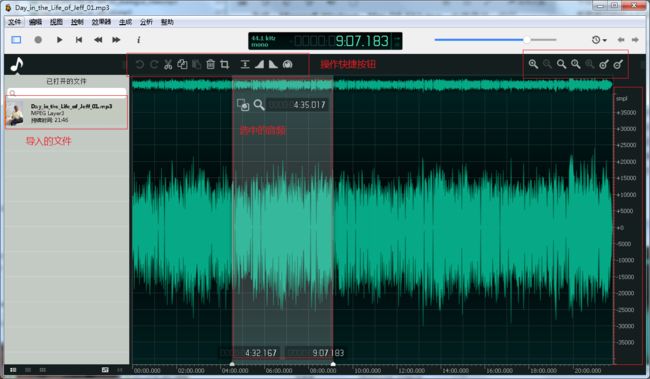Toggle the view mode button left of record
Viewport: 650px width, 379px height.
coord(16,40)
